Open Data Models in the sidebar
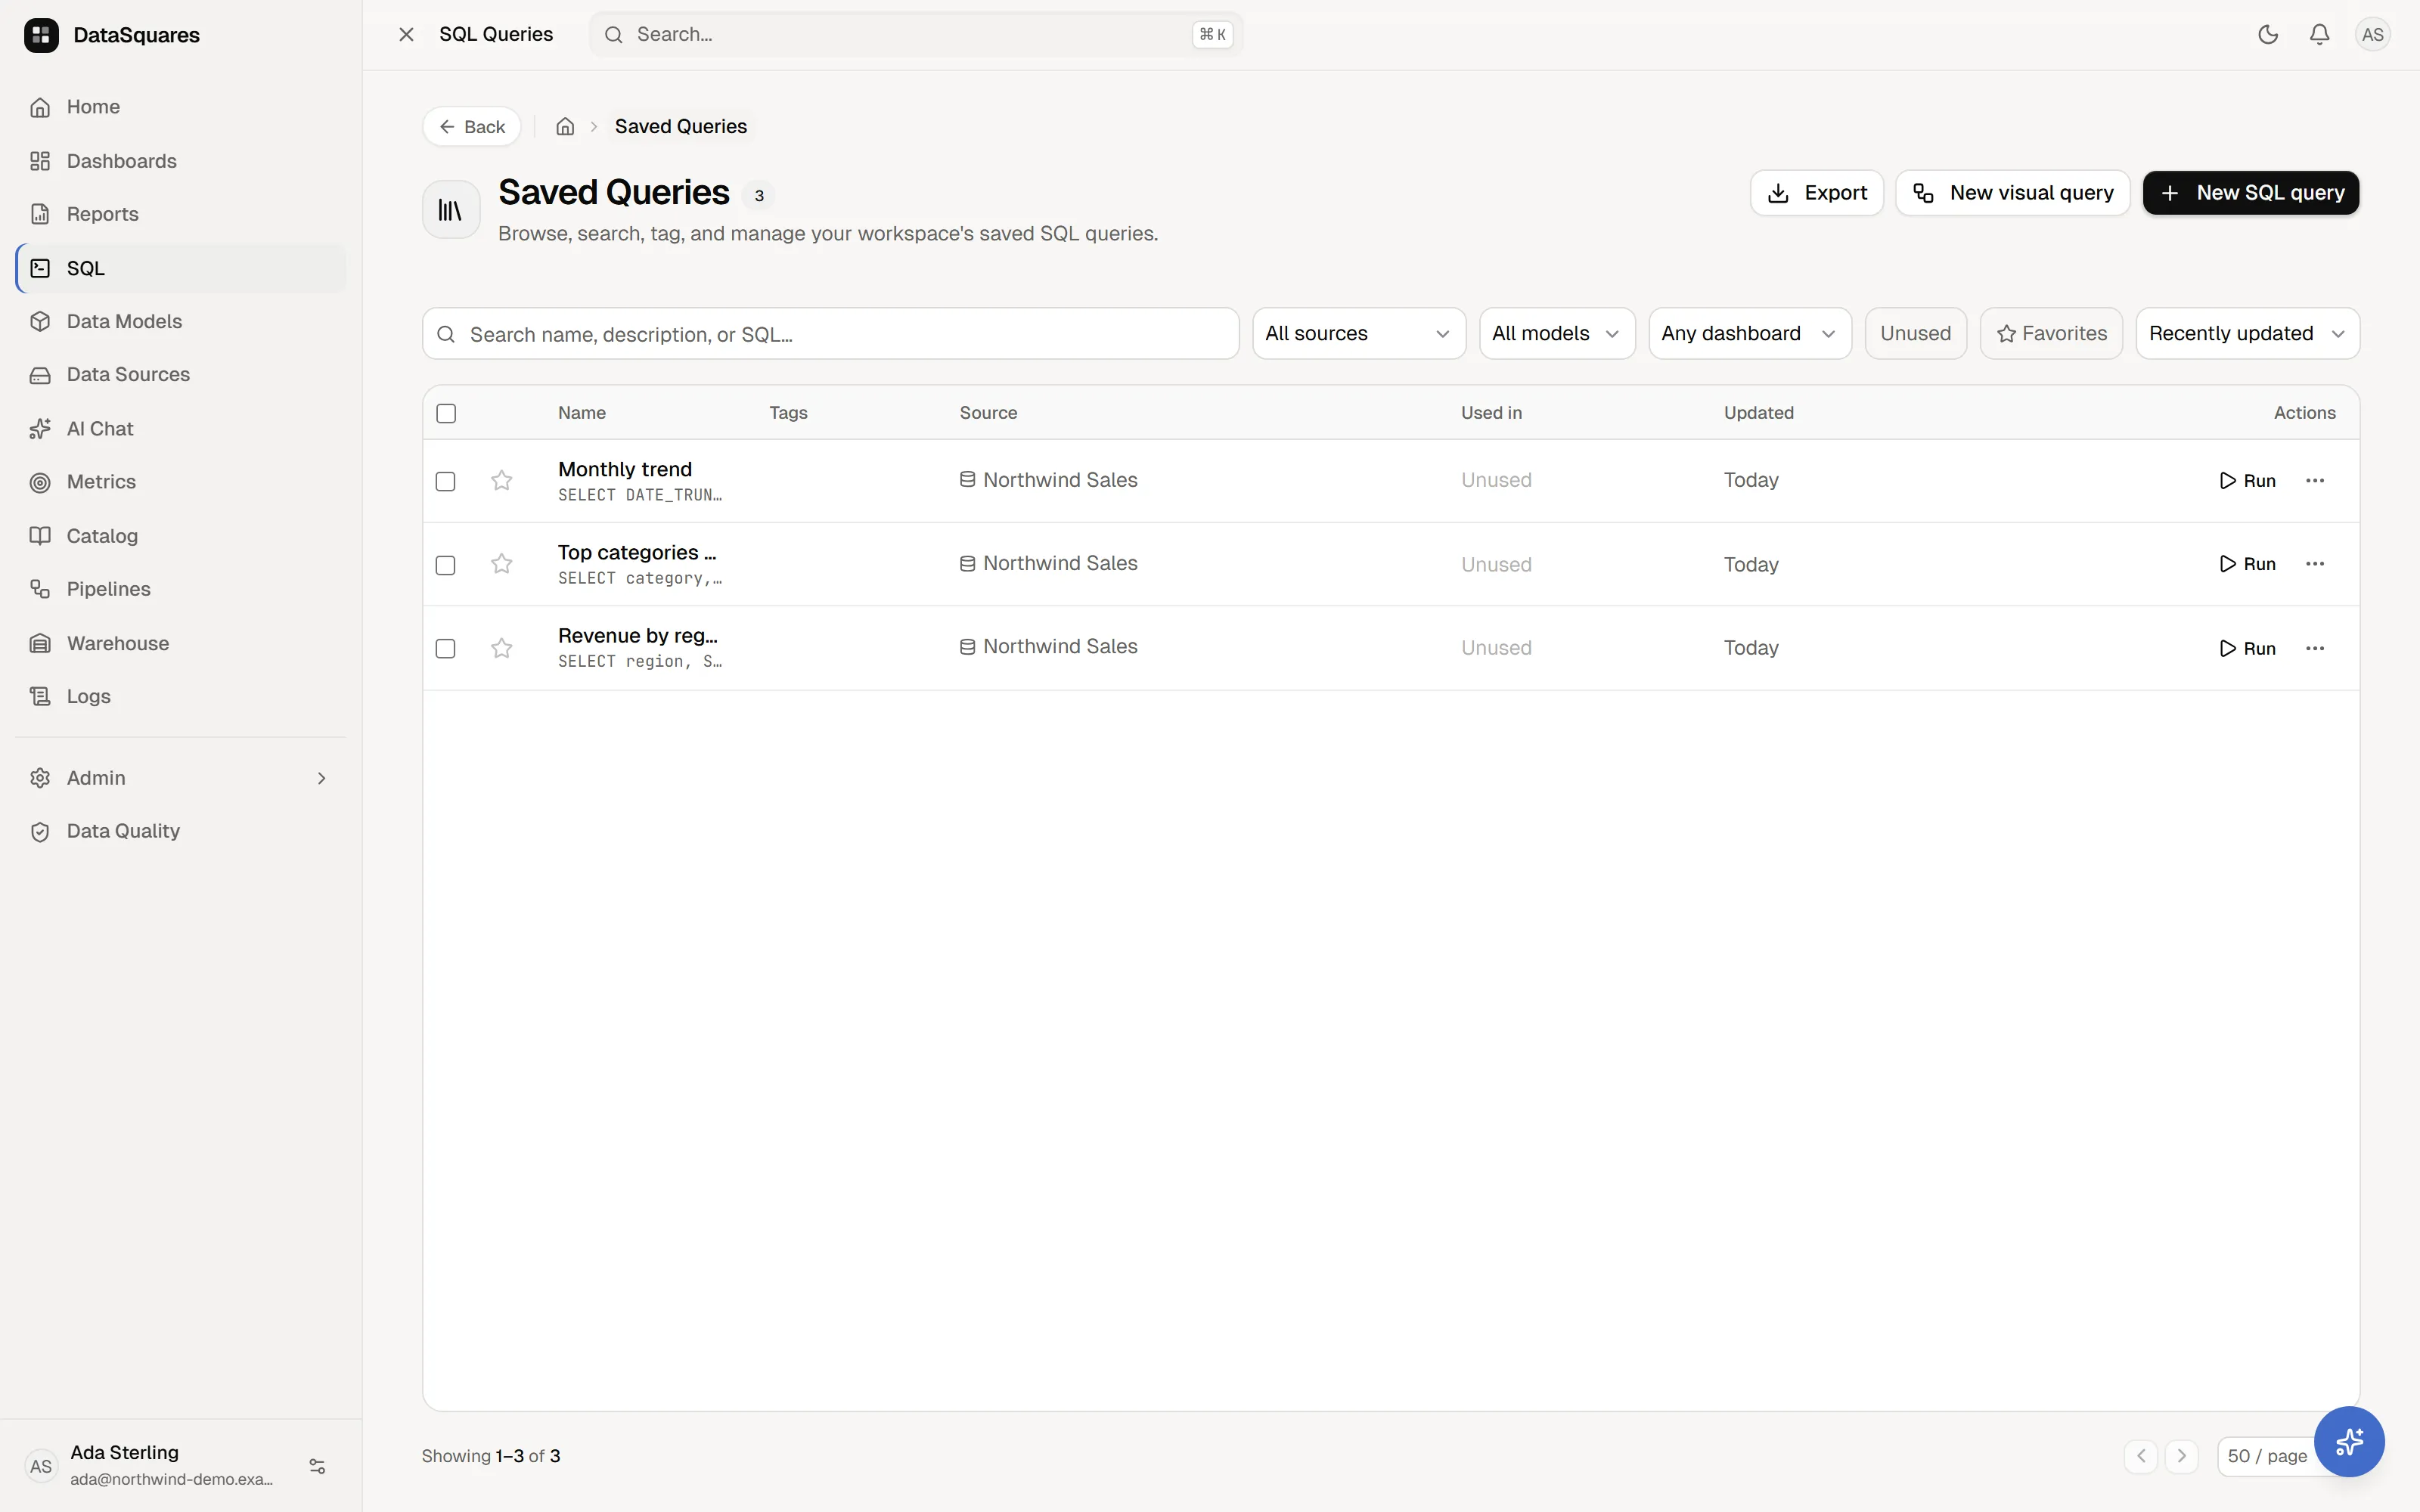The height and width of the screenshot is (1512, 2420). [x=180, y=321]
